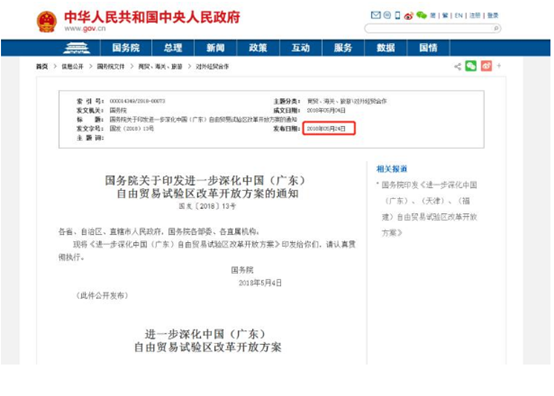Click the Tiananmen gate home icon
The image size is (554, 396).
pos(76,48)
